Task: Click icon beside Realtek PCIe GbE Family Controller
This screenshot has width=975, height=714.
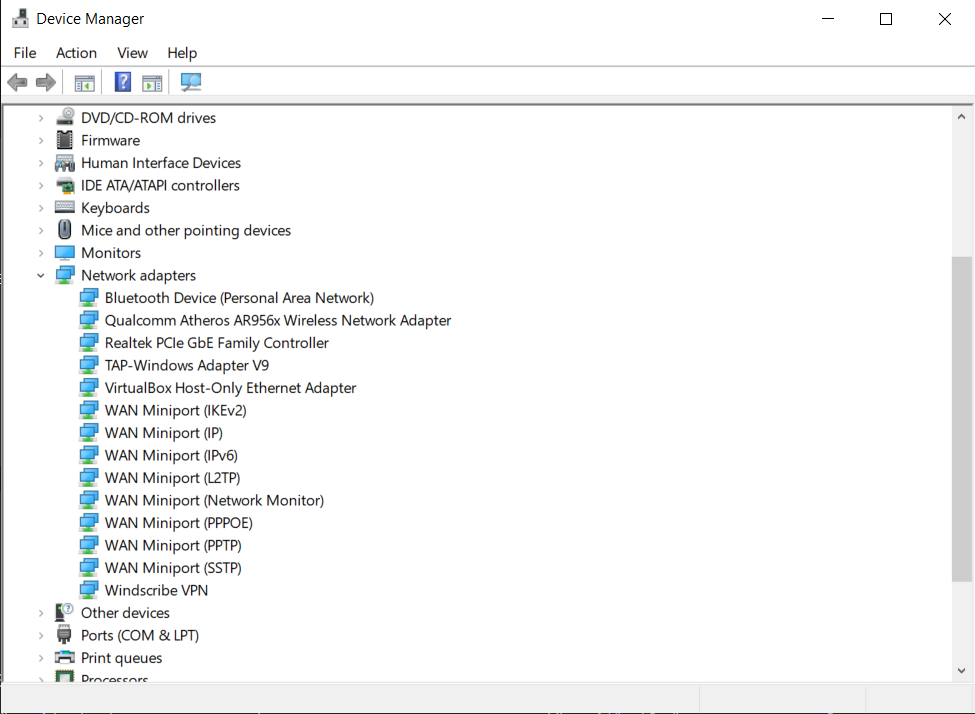Action: 89,343
